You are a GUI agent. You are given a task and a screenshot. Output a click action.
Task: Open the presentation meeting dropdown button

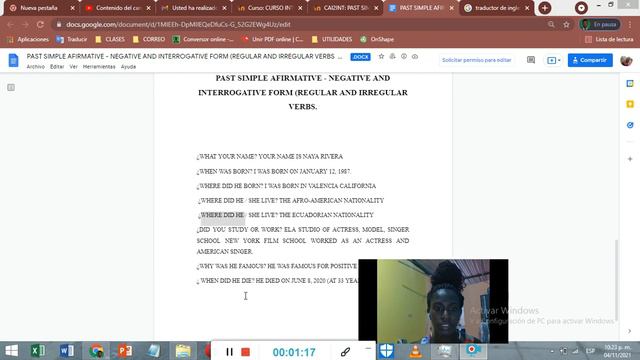click(x=553, y=60)
